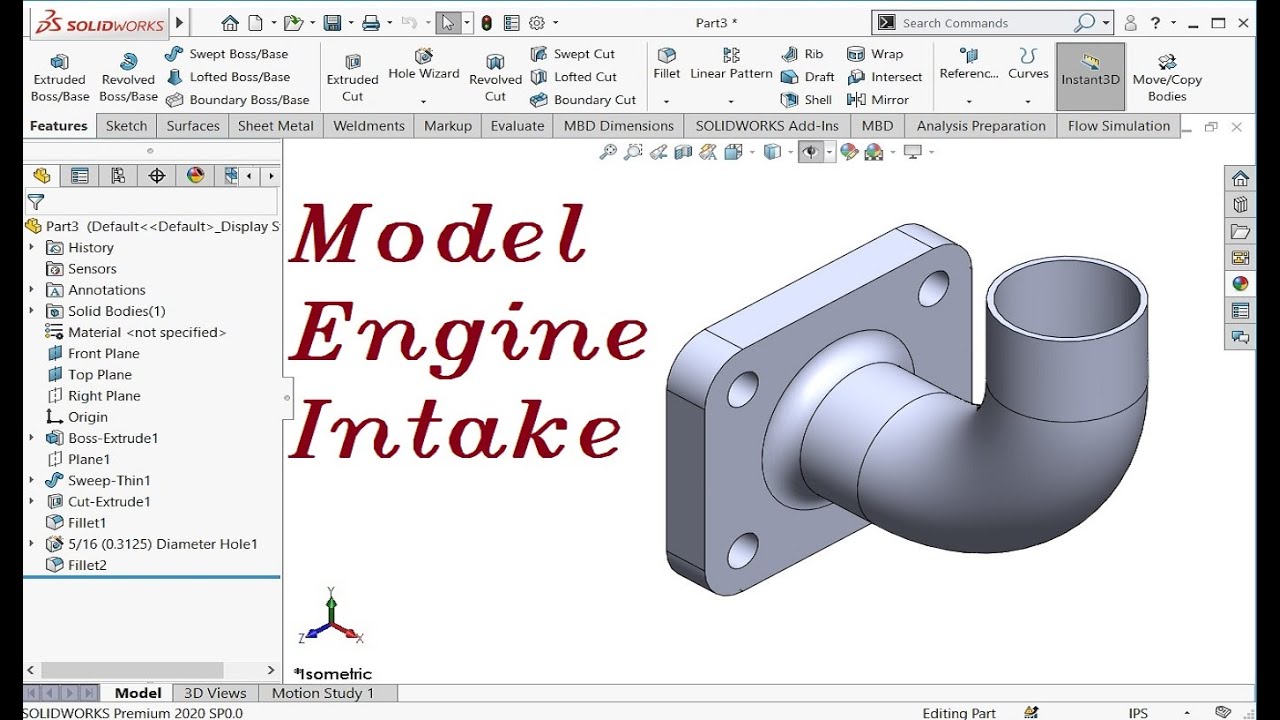Activate the Intersect feature
1280x720 pixels.
(x=885, y=77)
